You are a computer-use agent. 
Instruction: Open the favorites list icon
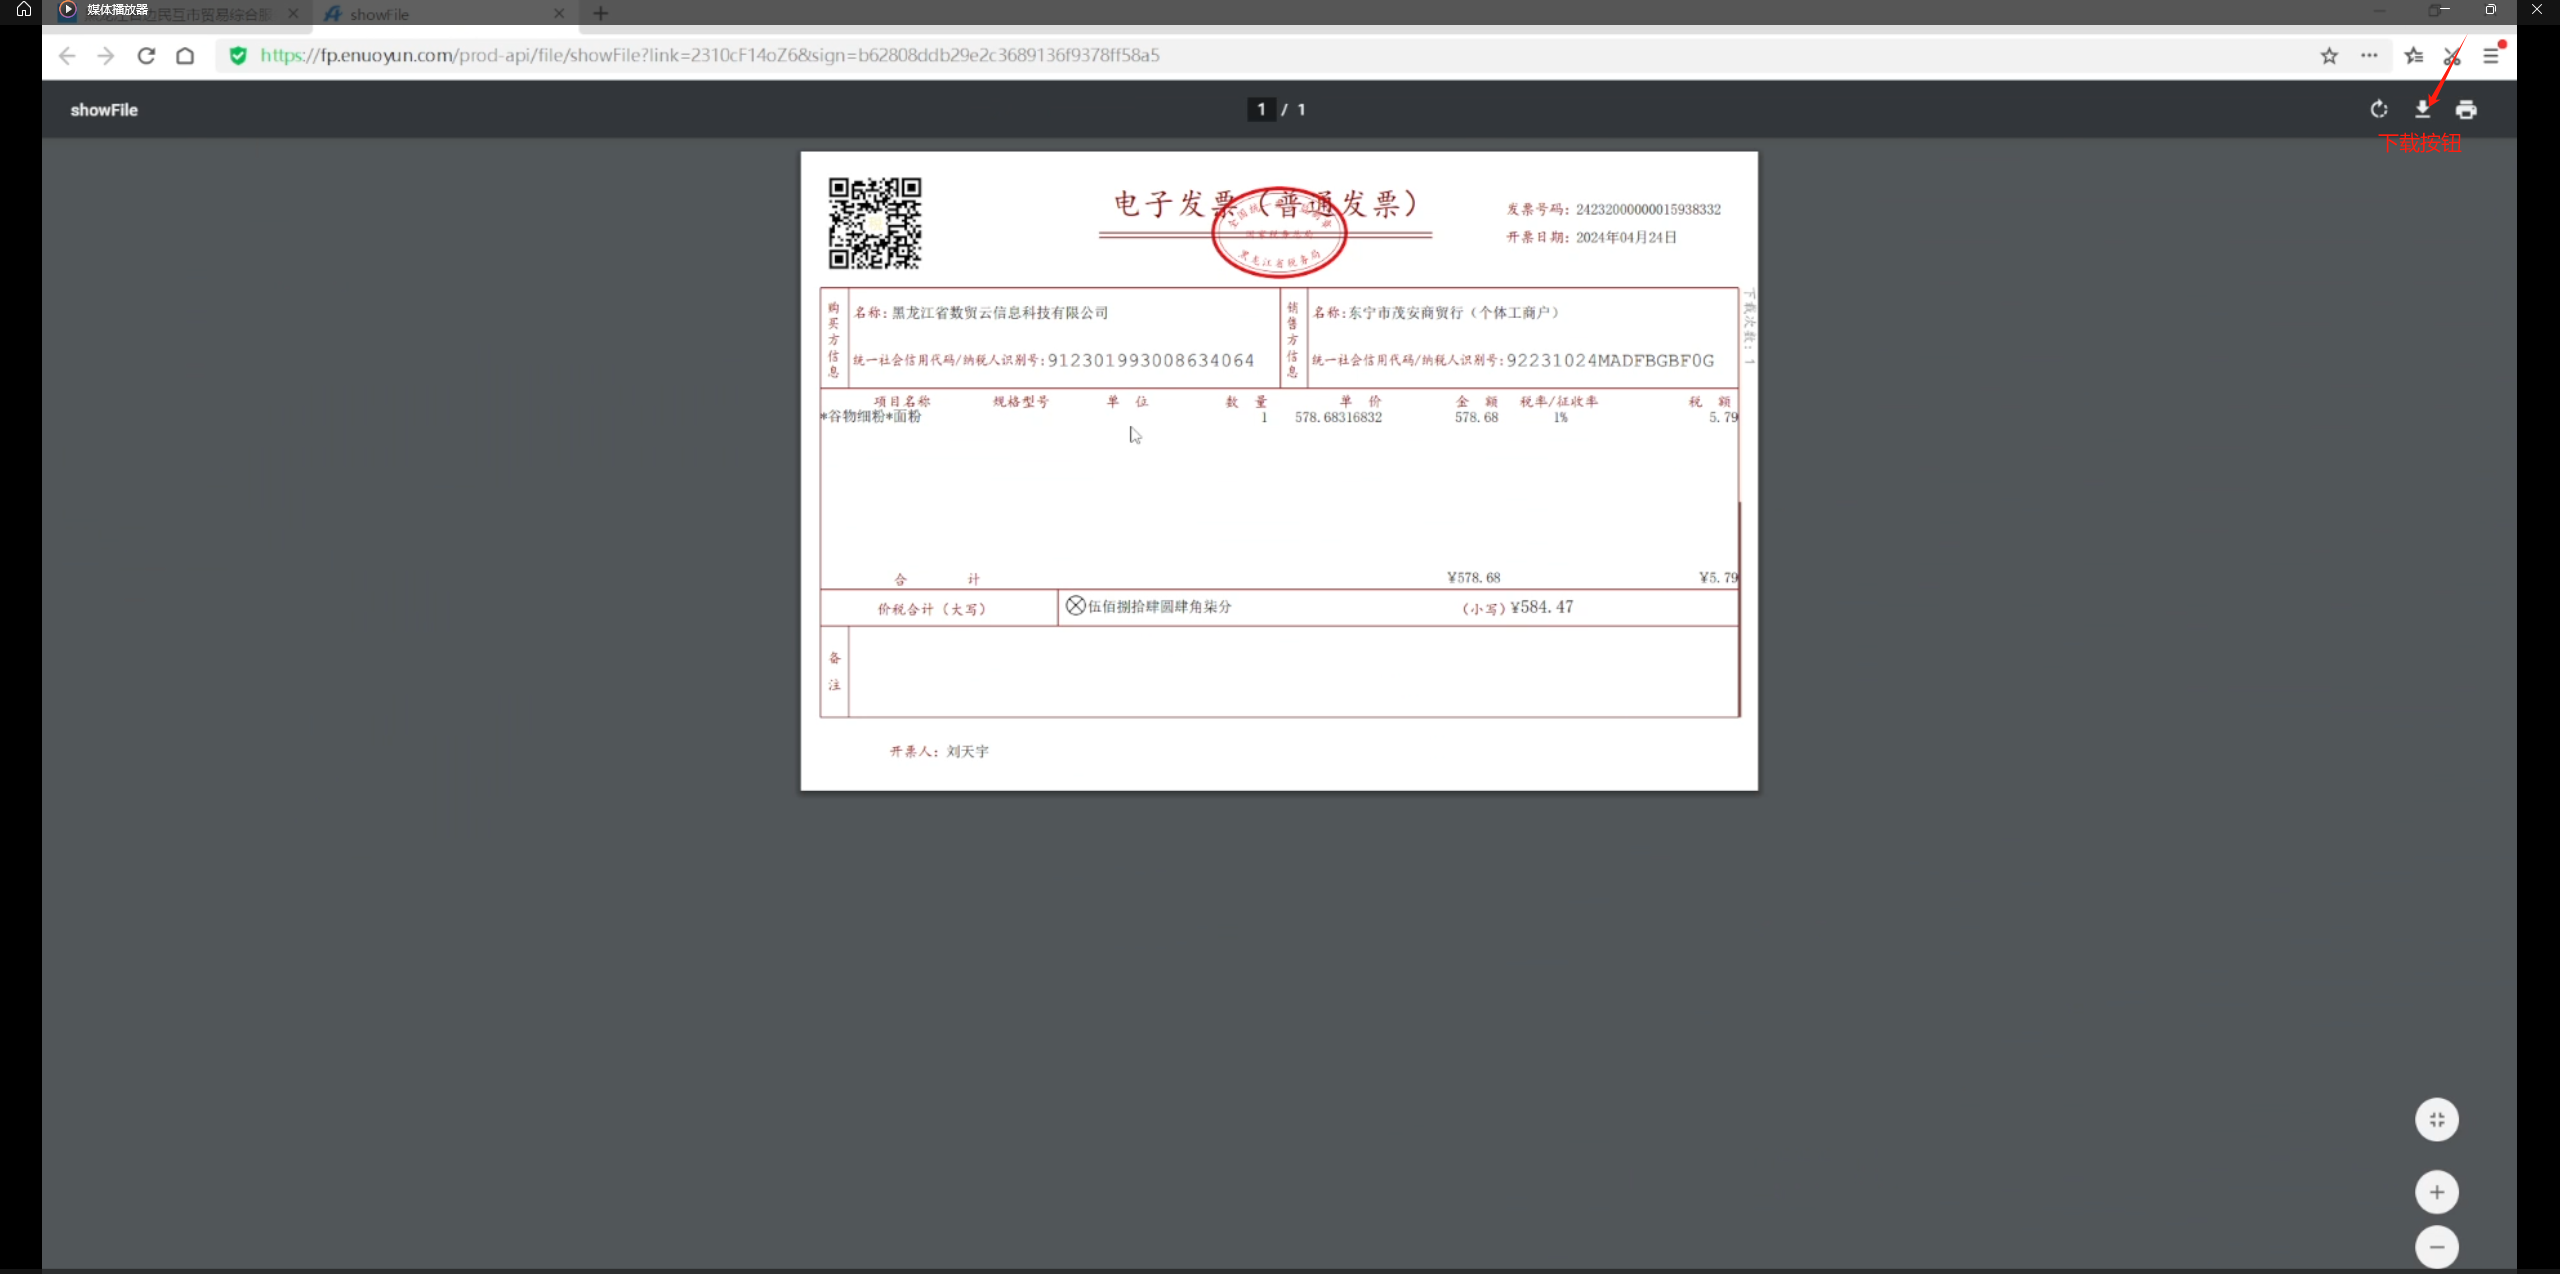[x=2413, y=56]
